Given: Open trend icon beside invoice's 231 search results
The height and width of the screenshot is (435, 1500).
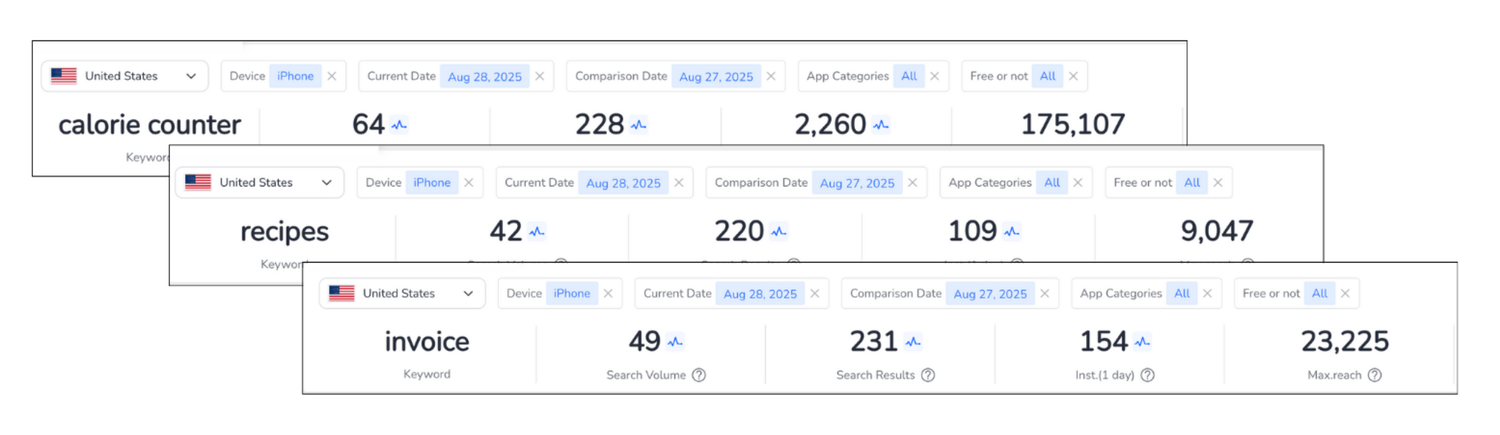Looking at the screenshot, I should tap(913, 342).
